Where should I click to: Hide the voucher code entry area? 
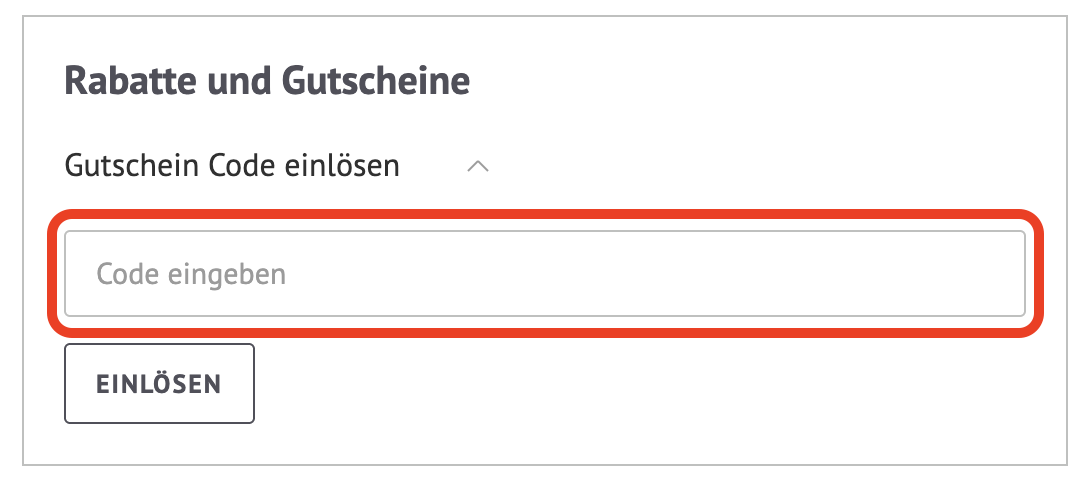pyautogui.click(x=478, y=167)
